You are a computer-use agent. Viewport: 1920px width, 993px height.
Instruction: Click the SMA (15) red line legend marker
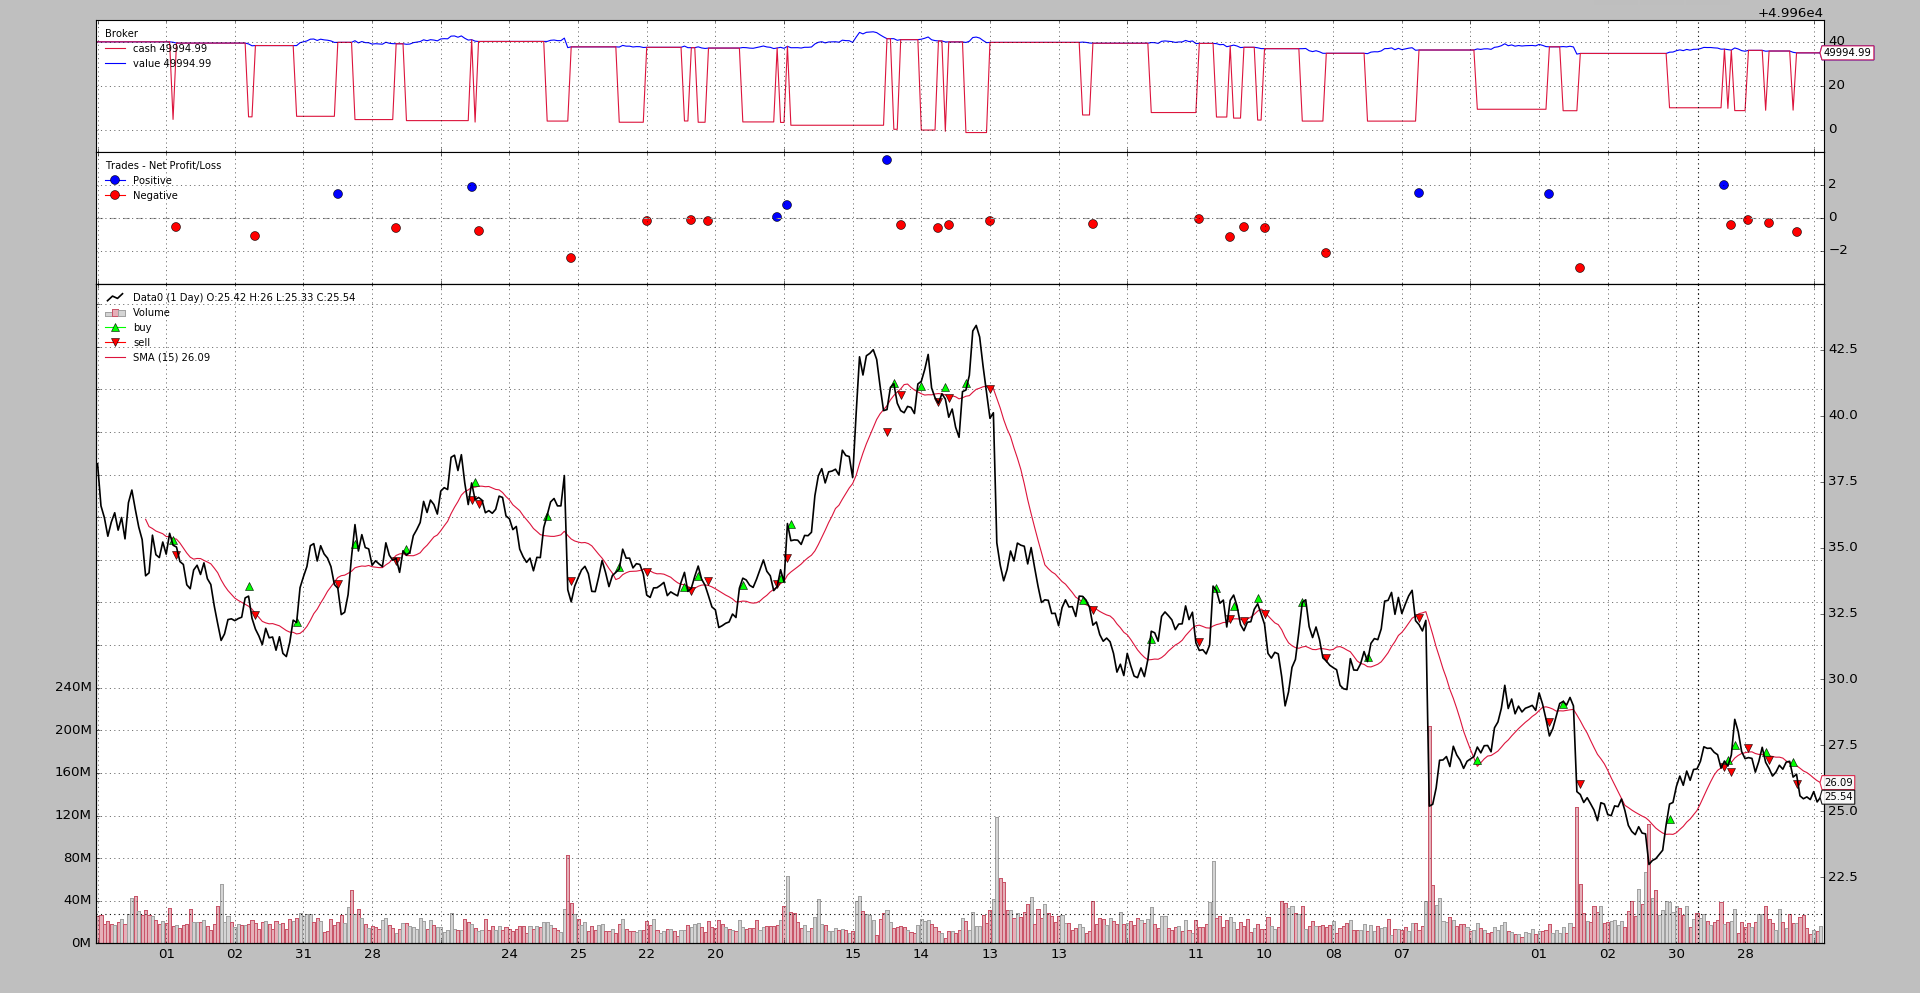(x=115, y=358)
